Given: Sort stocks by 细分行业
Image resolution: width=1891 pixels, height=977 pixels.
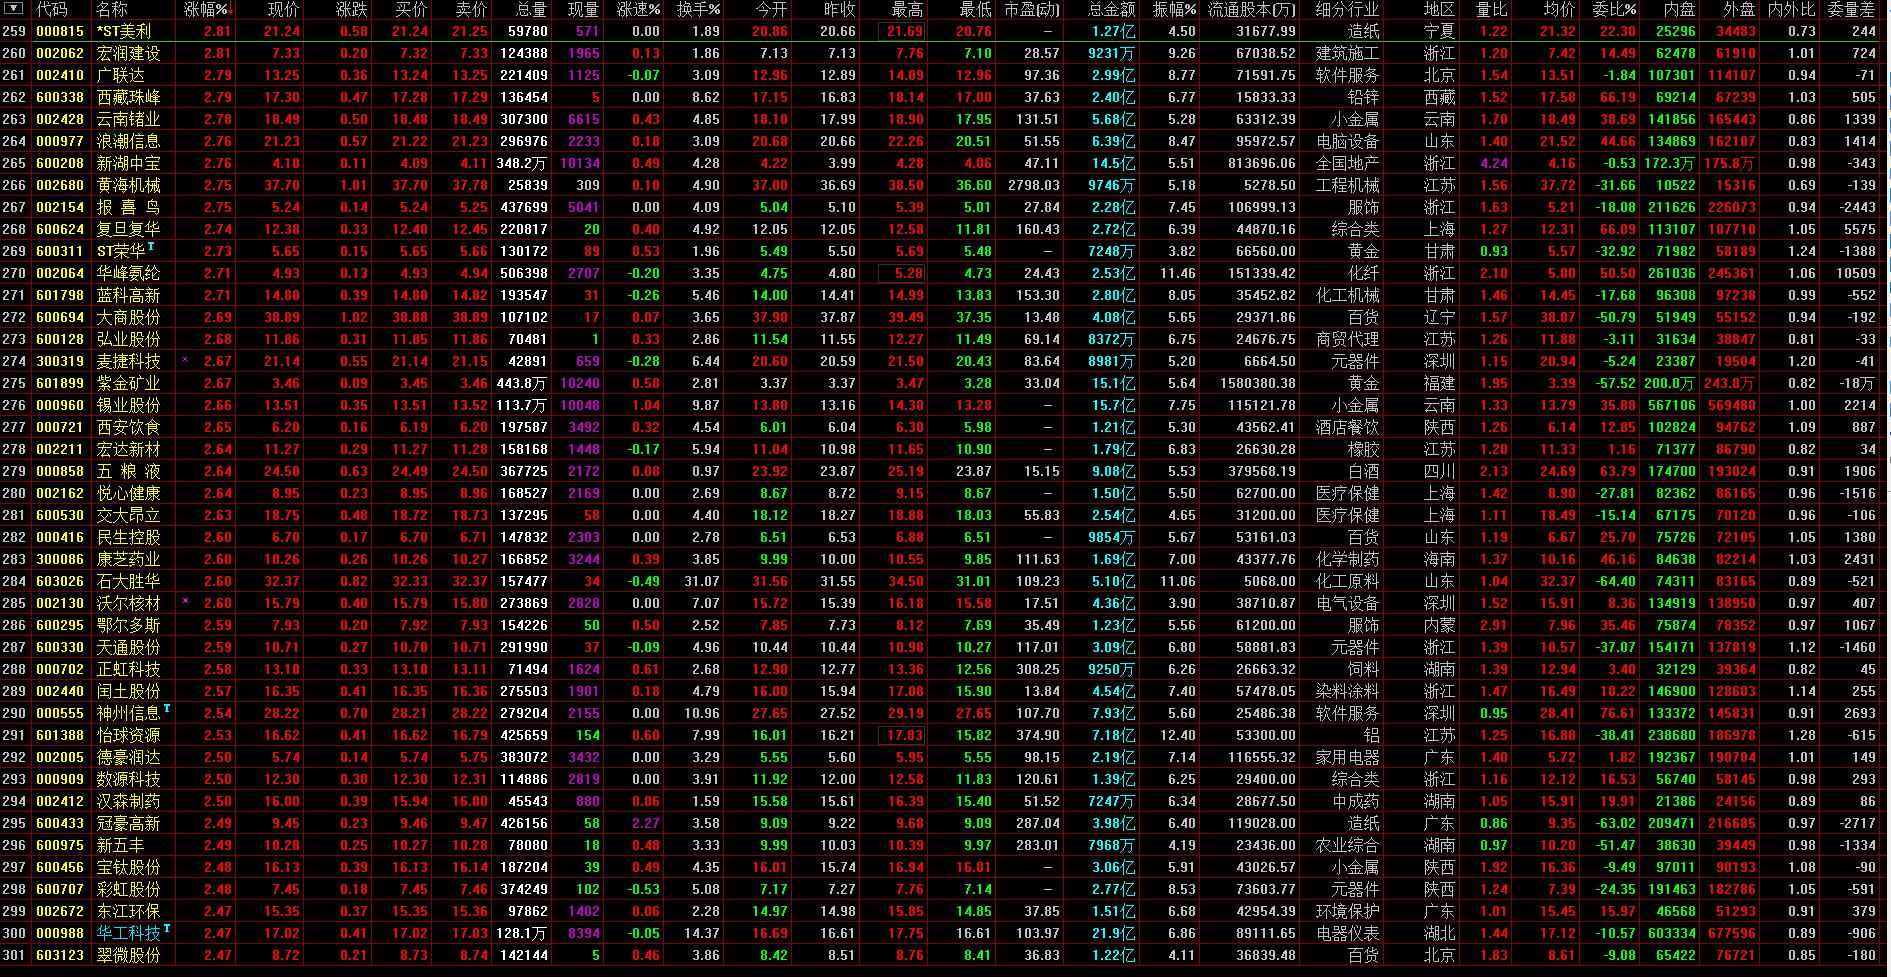Looking at the screenshot, I should (1348, 11).
